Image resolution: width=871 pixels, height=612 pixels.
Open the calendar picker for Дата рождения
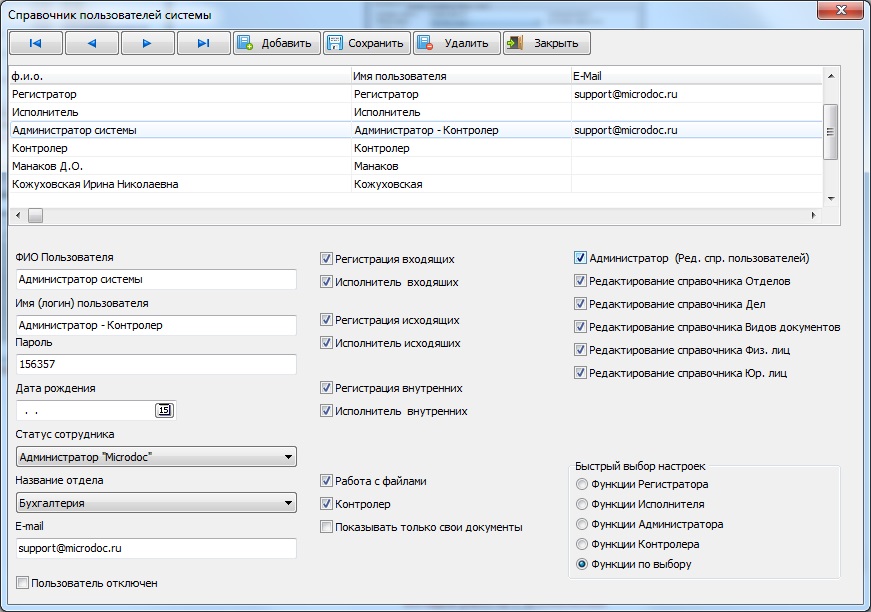(x=164, y=410)
